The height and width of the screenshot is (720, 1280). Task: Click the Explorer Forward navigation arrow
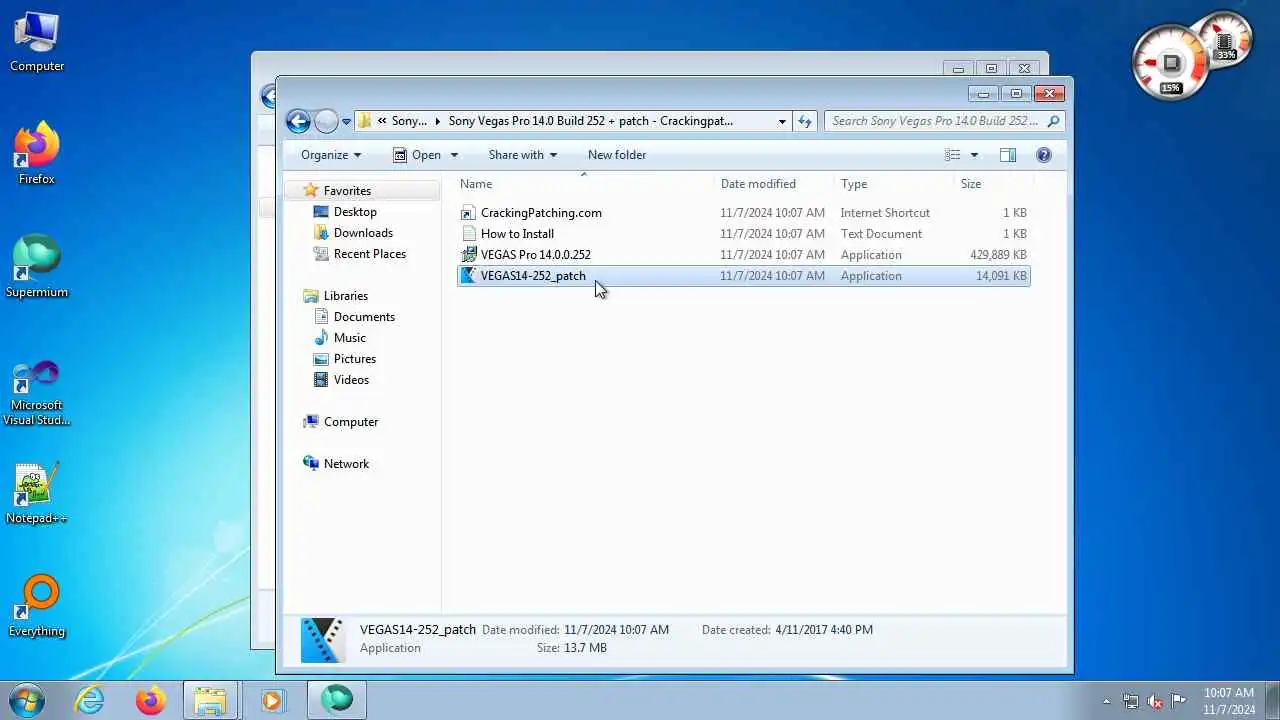[326, 121]
